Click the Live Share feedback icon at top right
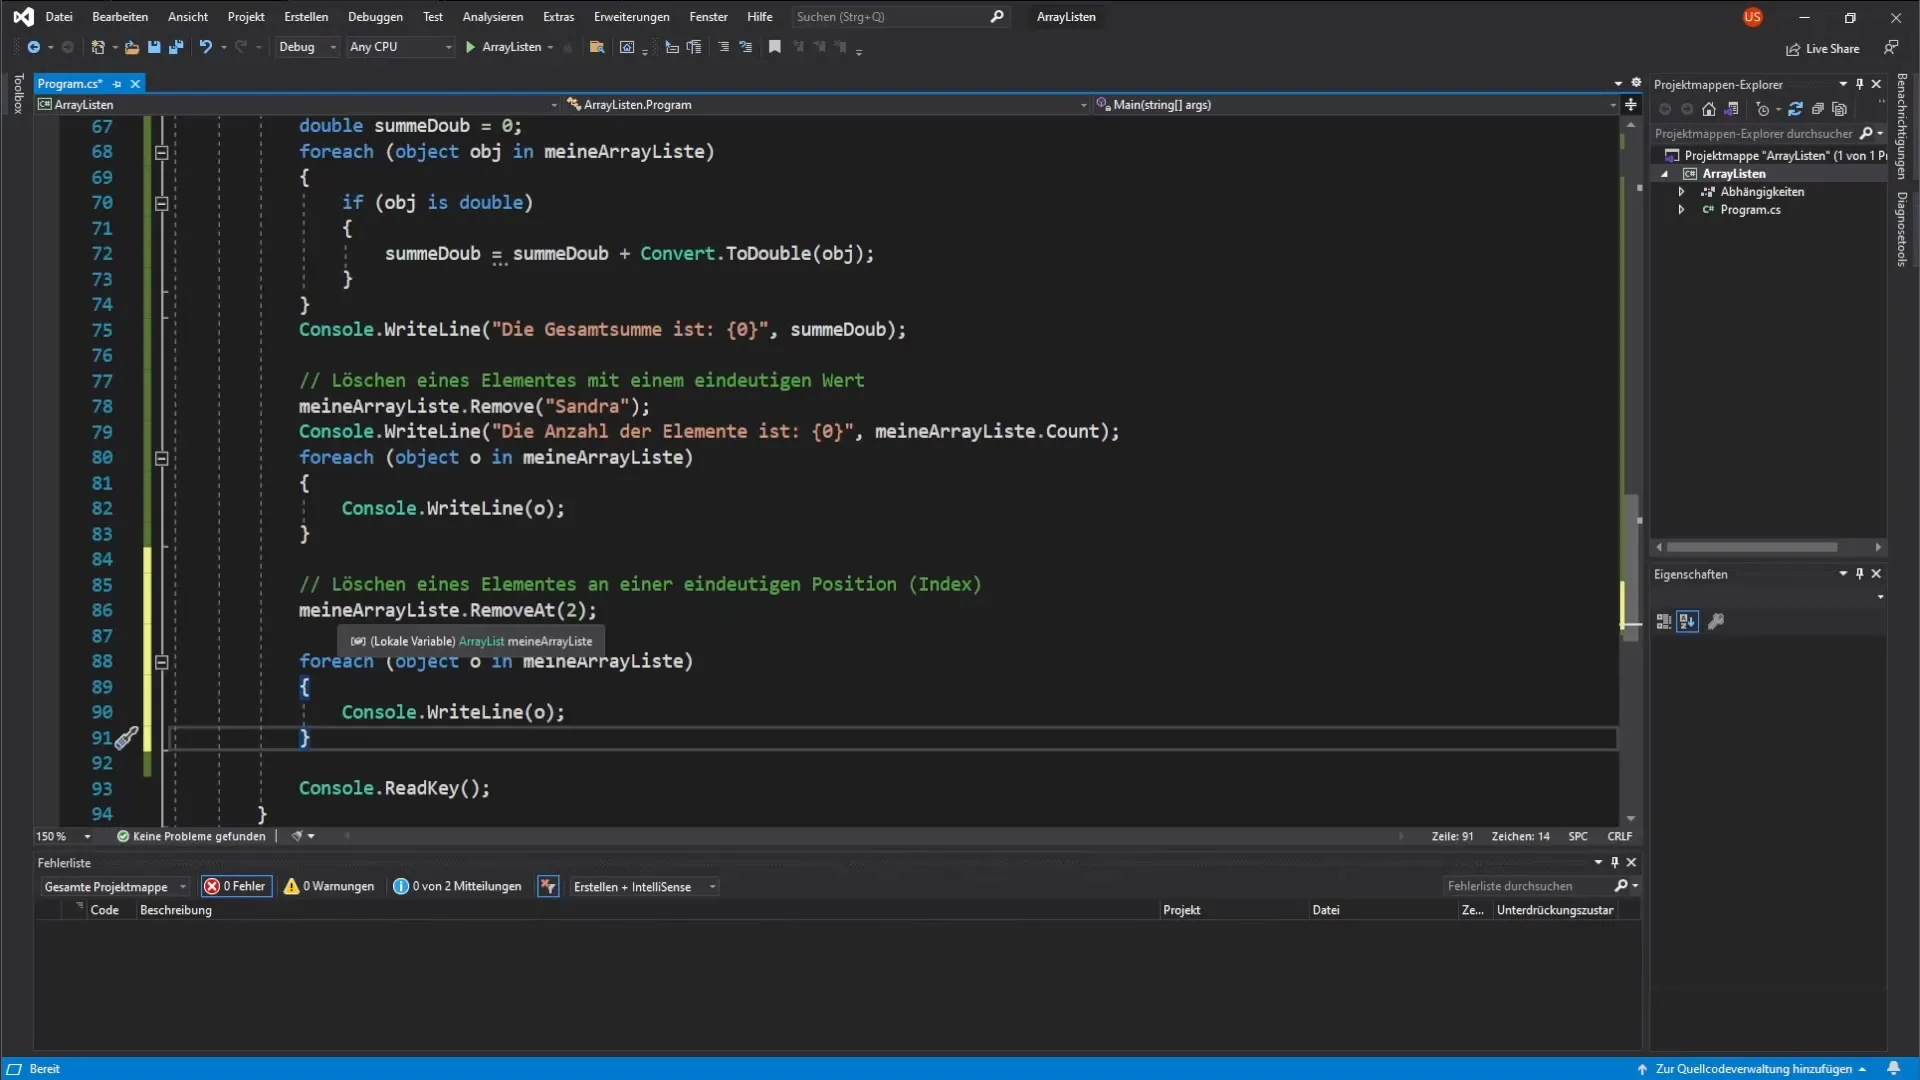Image resolution: width=1920 pixels, height=1080 pixels. click(x=1891, y=47)
